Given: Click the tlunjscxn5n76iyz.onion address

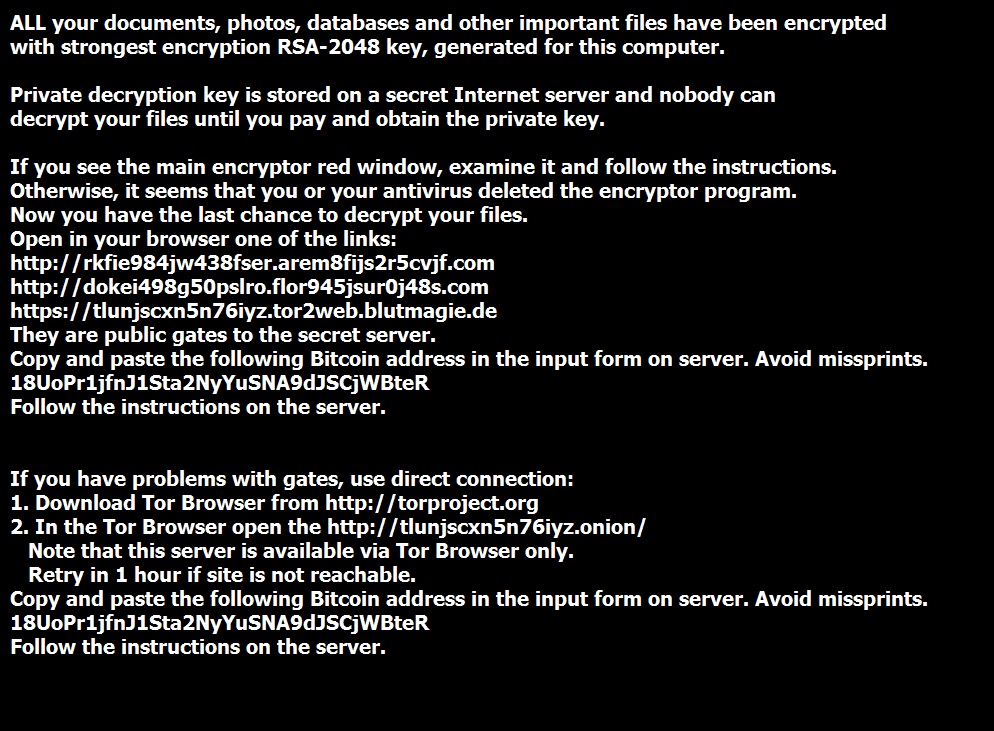Looking at the screenshot, I should pyautogui.click(x=486, y=527).
